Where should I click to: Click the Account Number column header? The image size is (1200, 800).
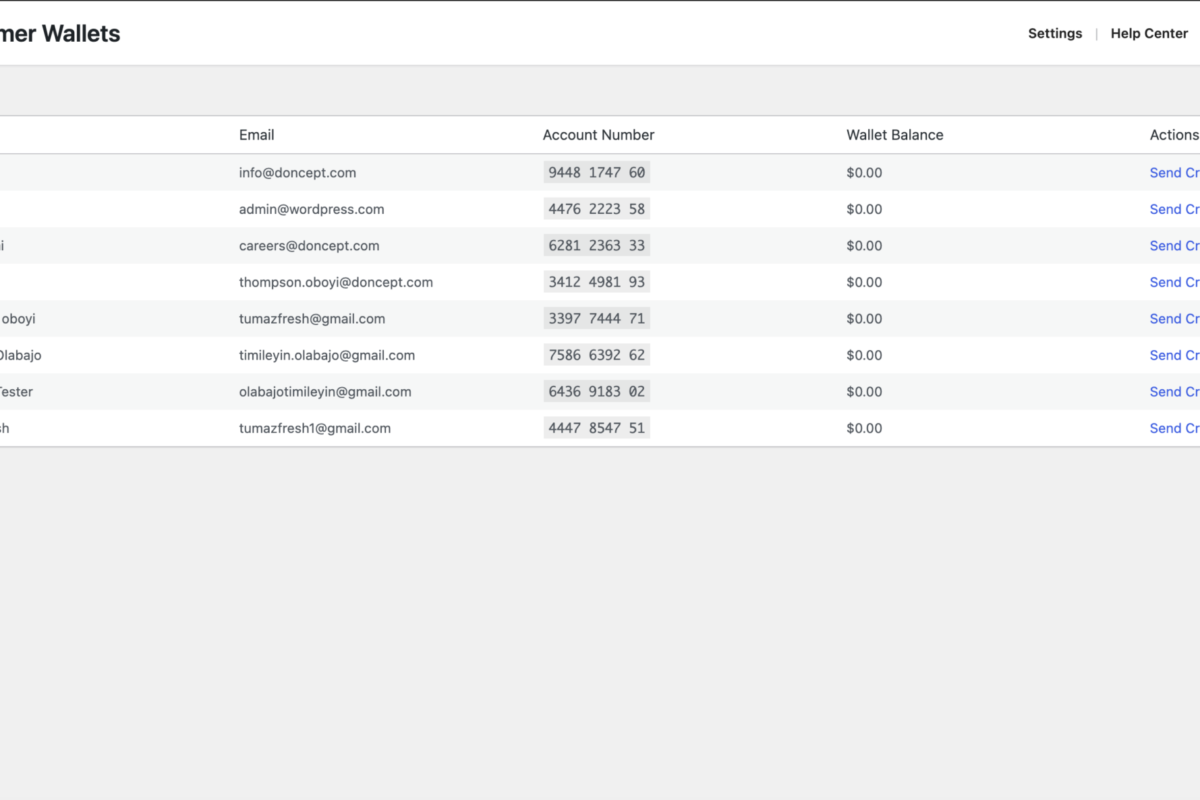point(598,135)
